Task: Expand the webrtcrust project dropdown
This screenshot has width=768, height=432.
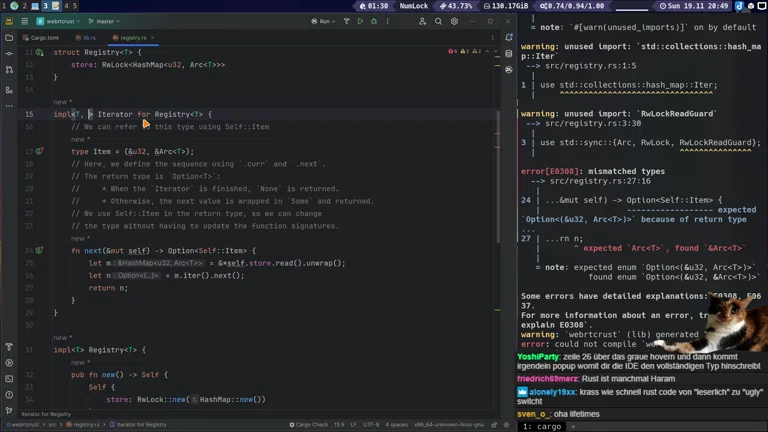Action: click(58, 21)
